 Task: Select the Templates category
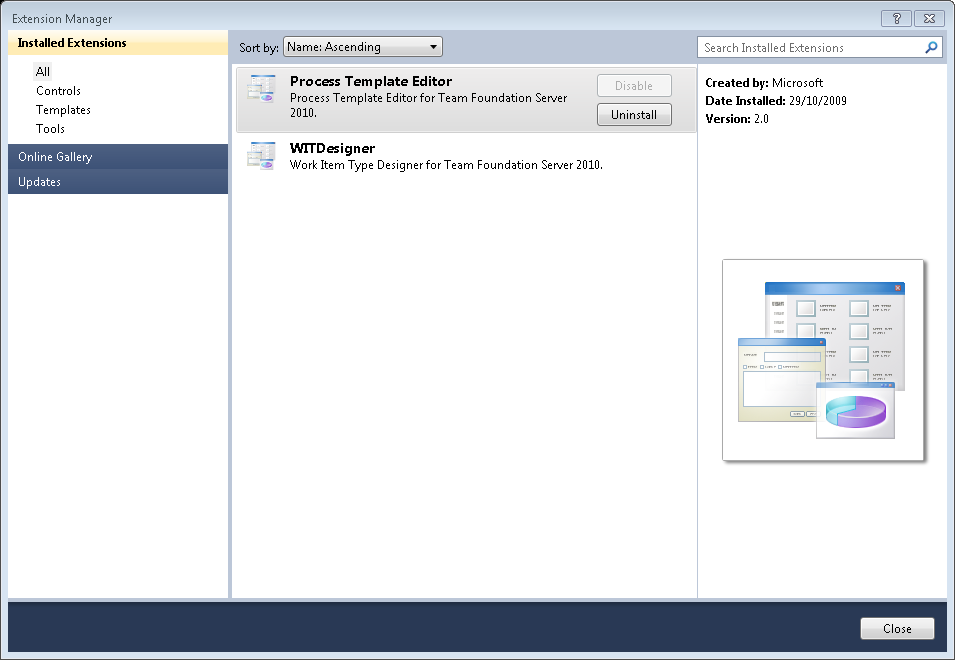tap(63, 109)
